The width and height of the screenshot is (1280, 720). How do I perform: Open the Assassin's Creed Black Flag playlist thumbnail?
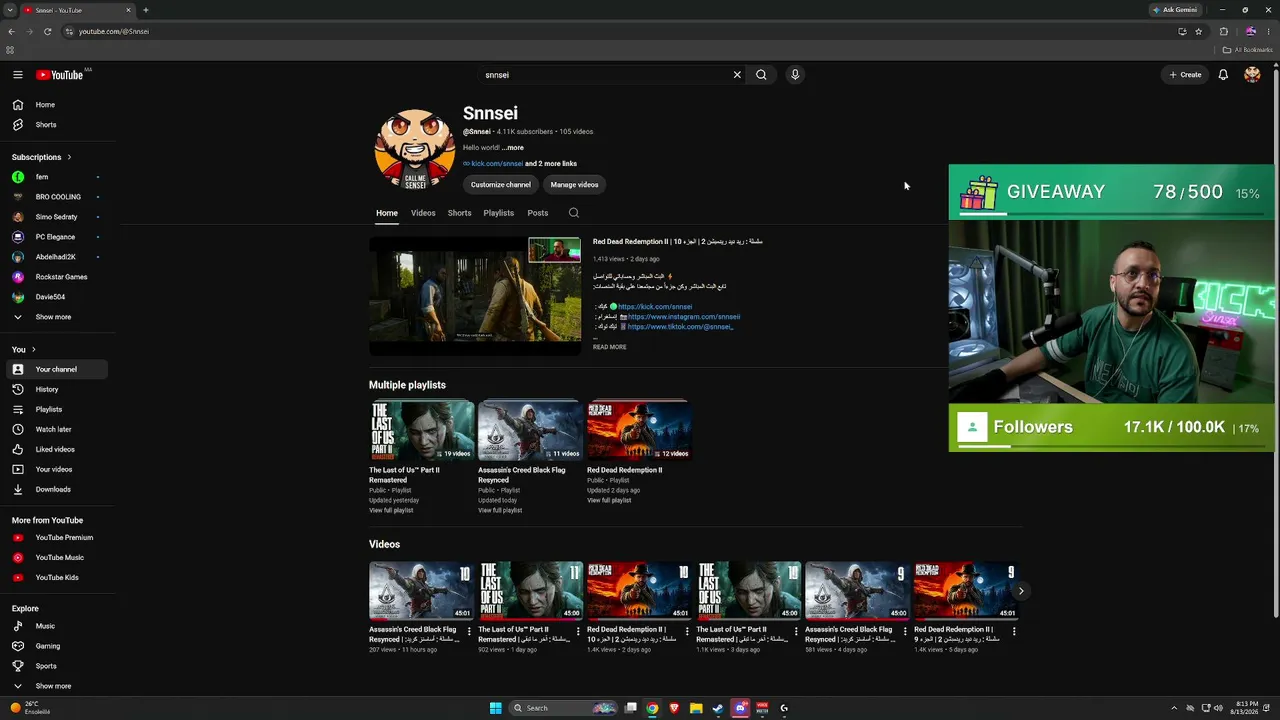(530, 431)
